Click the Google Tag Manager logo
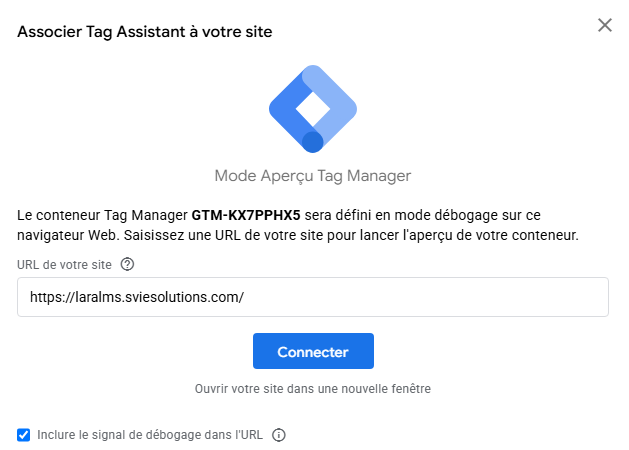The width and height of the screenshot is (629, 450). click(x=313, y=109)
